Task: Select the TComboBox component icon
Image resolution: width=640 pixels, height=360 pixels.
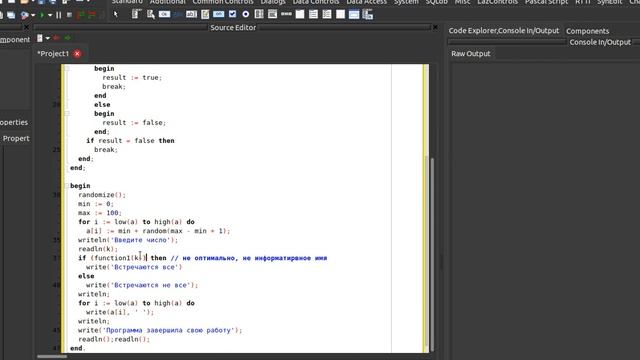Action: tap(273, 14)
